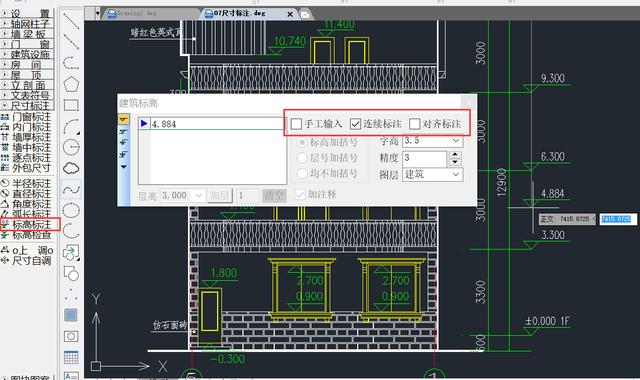The height and width of the screenshot is (380, 640).
Task: Select the Ellipse tool
Action: (x=71, y=210)
